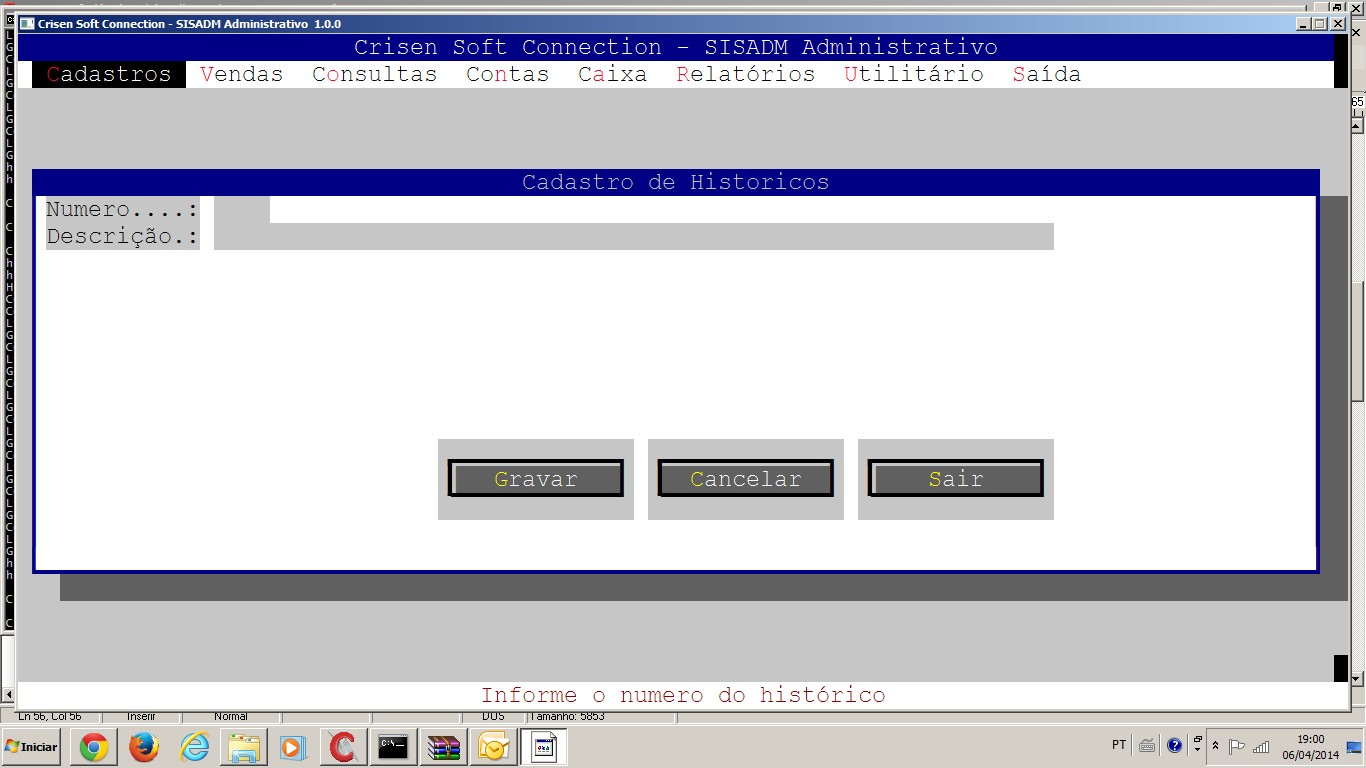Viewport: 1366px width, 768px height.
Task: Open the clock showing 19:00
Action: [1310, 746]
